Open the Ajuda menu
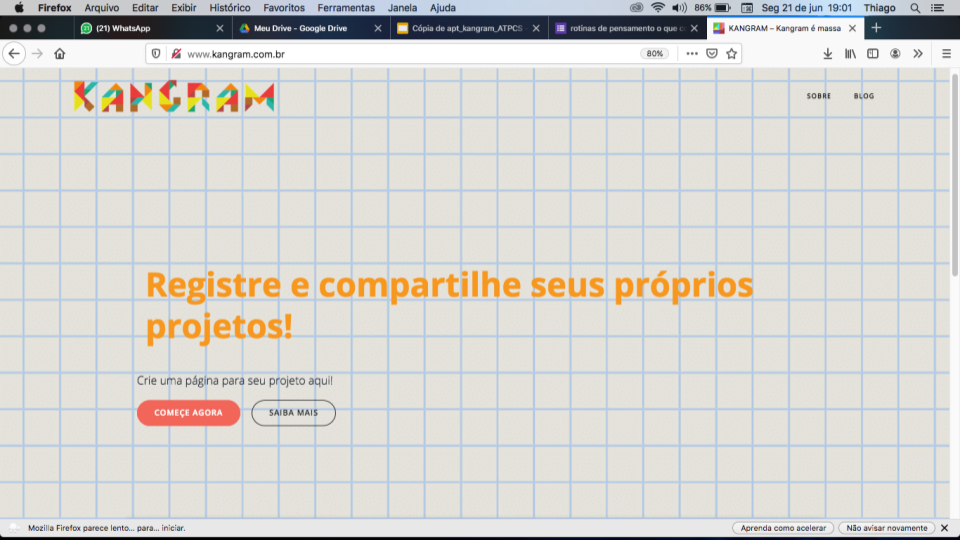Viewport: 960px width, 540px height. (443, 8)
